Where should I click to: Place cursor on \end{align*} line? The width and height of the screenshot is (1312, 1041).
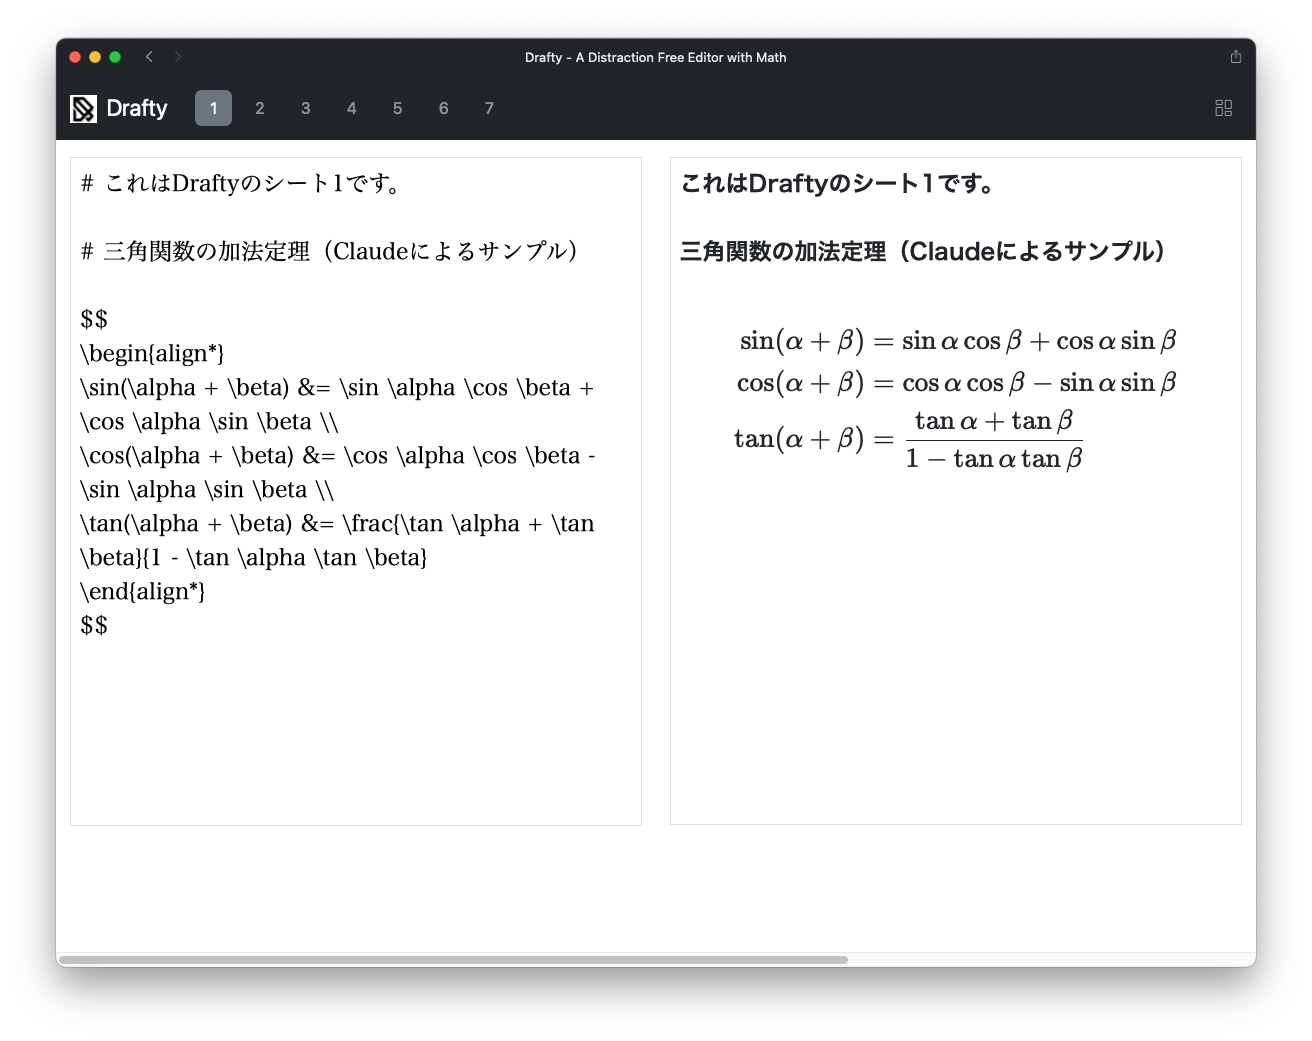pyautogui.click(x=143, y=592)
